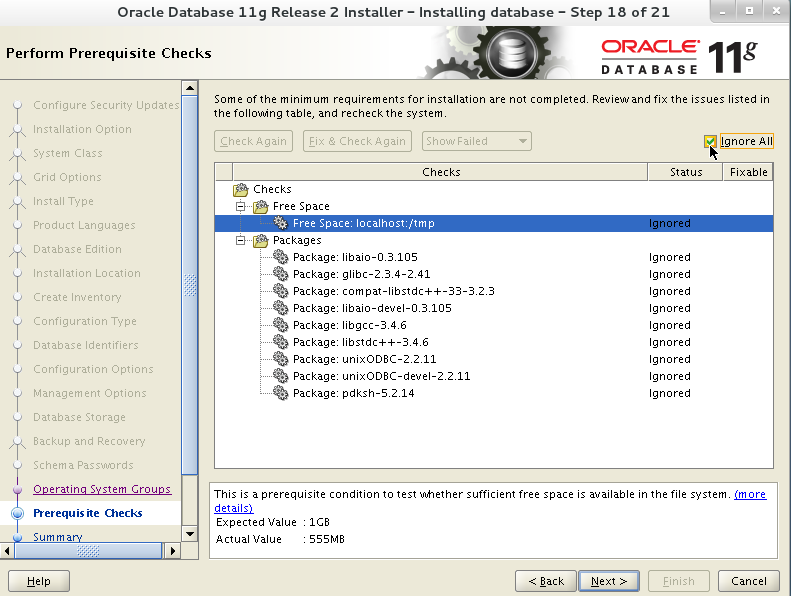Click gear icon beside Package: libaio-devel-0.3.105
This screenshot has width=791, height=596.
pyautogui.click(x=280, y=308)
